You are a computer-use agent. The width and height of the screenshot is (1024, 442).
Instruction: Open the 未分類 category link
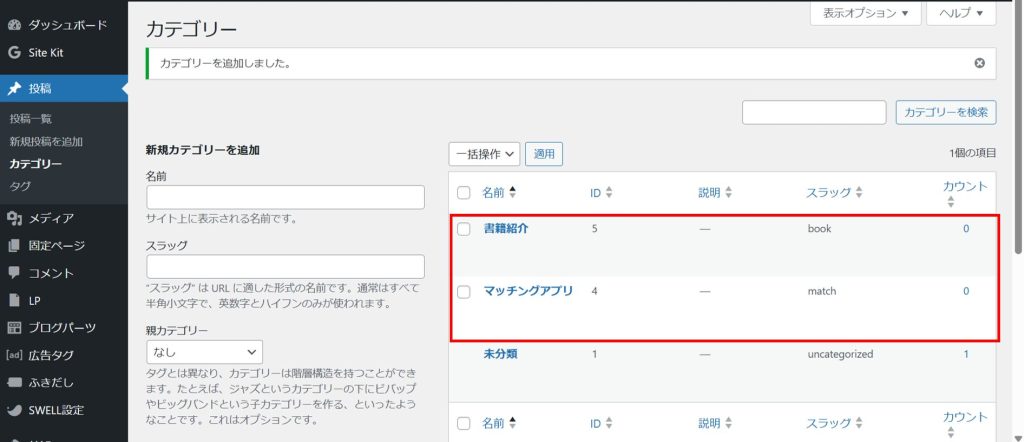pyautogui.click(x=499, y=354)
